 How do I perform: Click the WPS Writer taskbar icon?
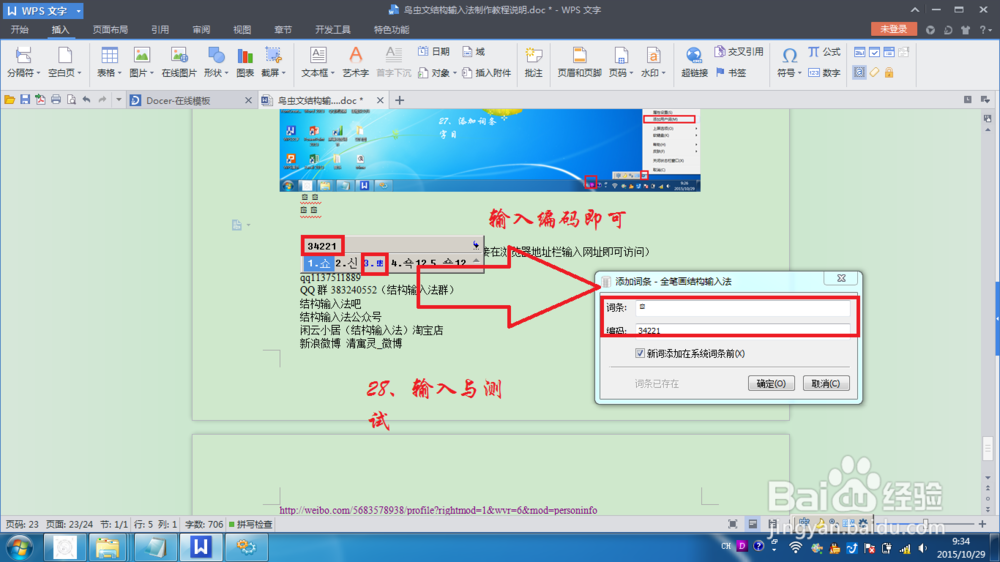coord(200,547)
